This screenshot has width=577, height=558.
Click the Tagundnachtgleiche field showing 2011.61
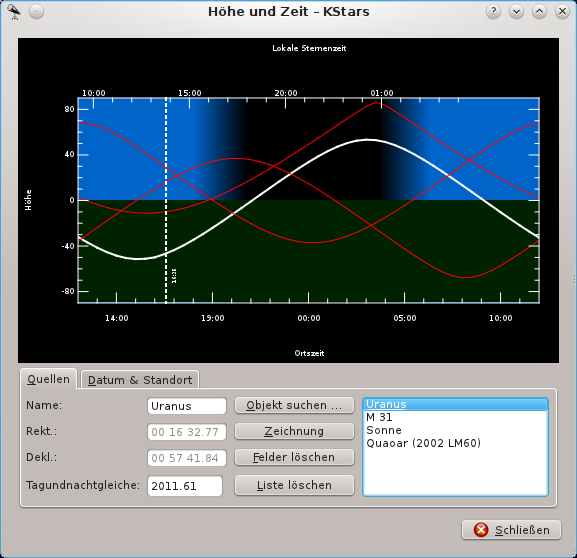pyautogui.click(x=185, y=486)
